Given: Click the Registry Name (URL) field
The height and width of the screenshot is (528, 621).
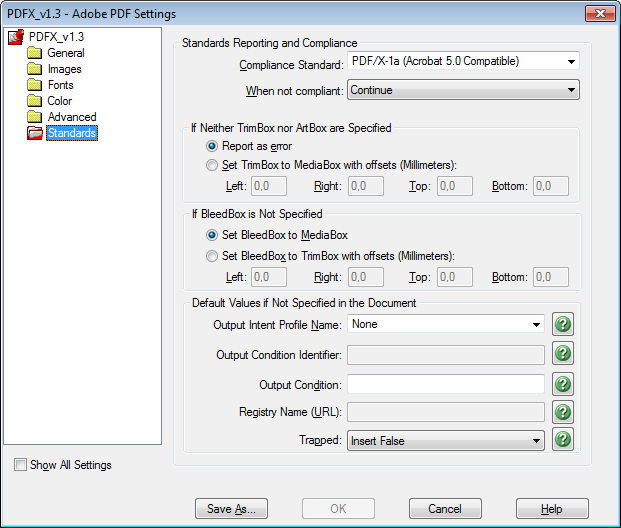Looking at the screenshot, I should tap(446, 412).
